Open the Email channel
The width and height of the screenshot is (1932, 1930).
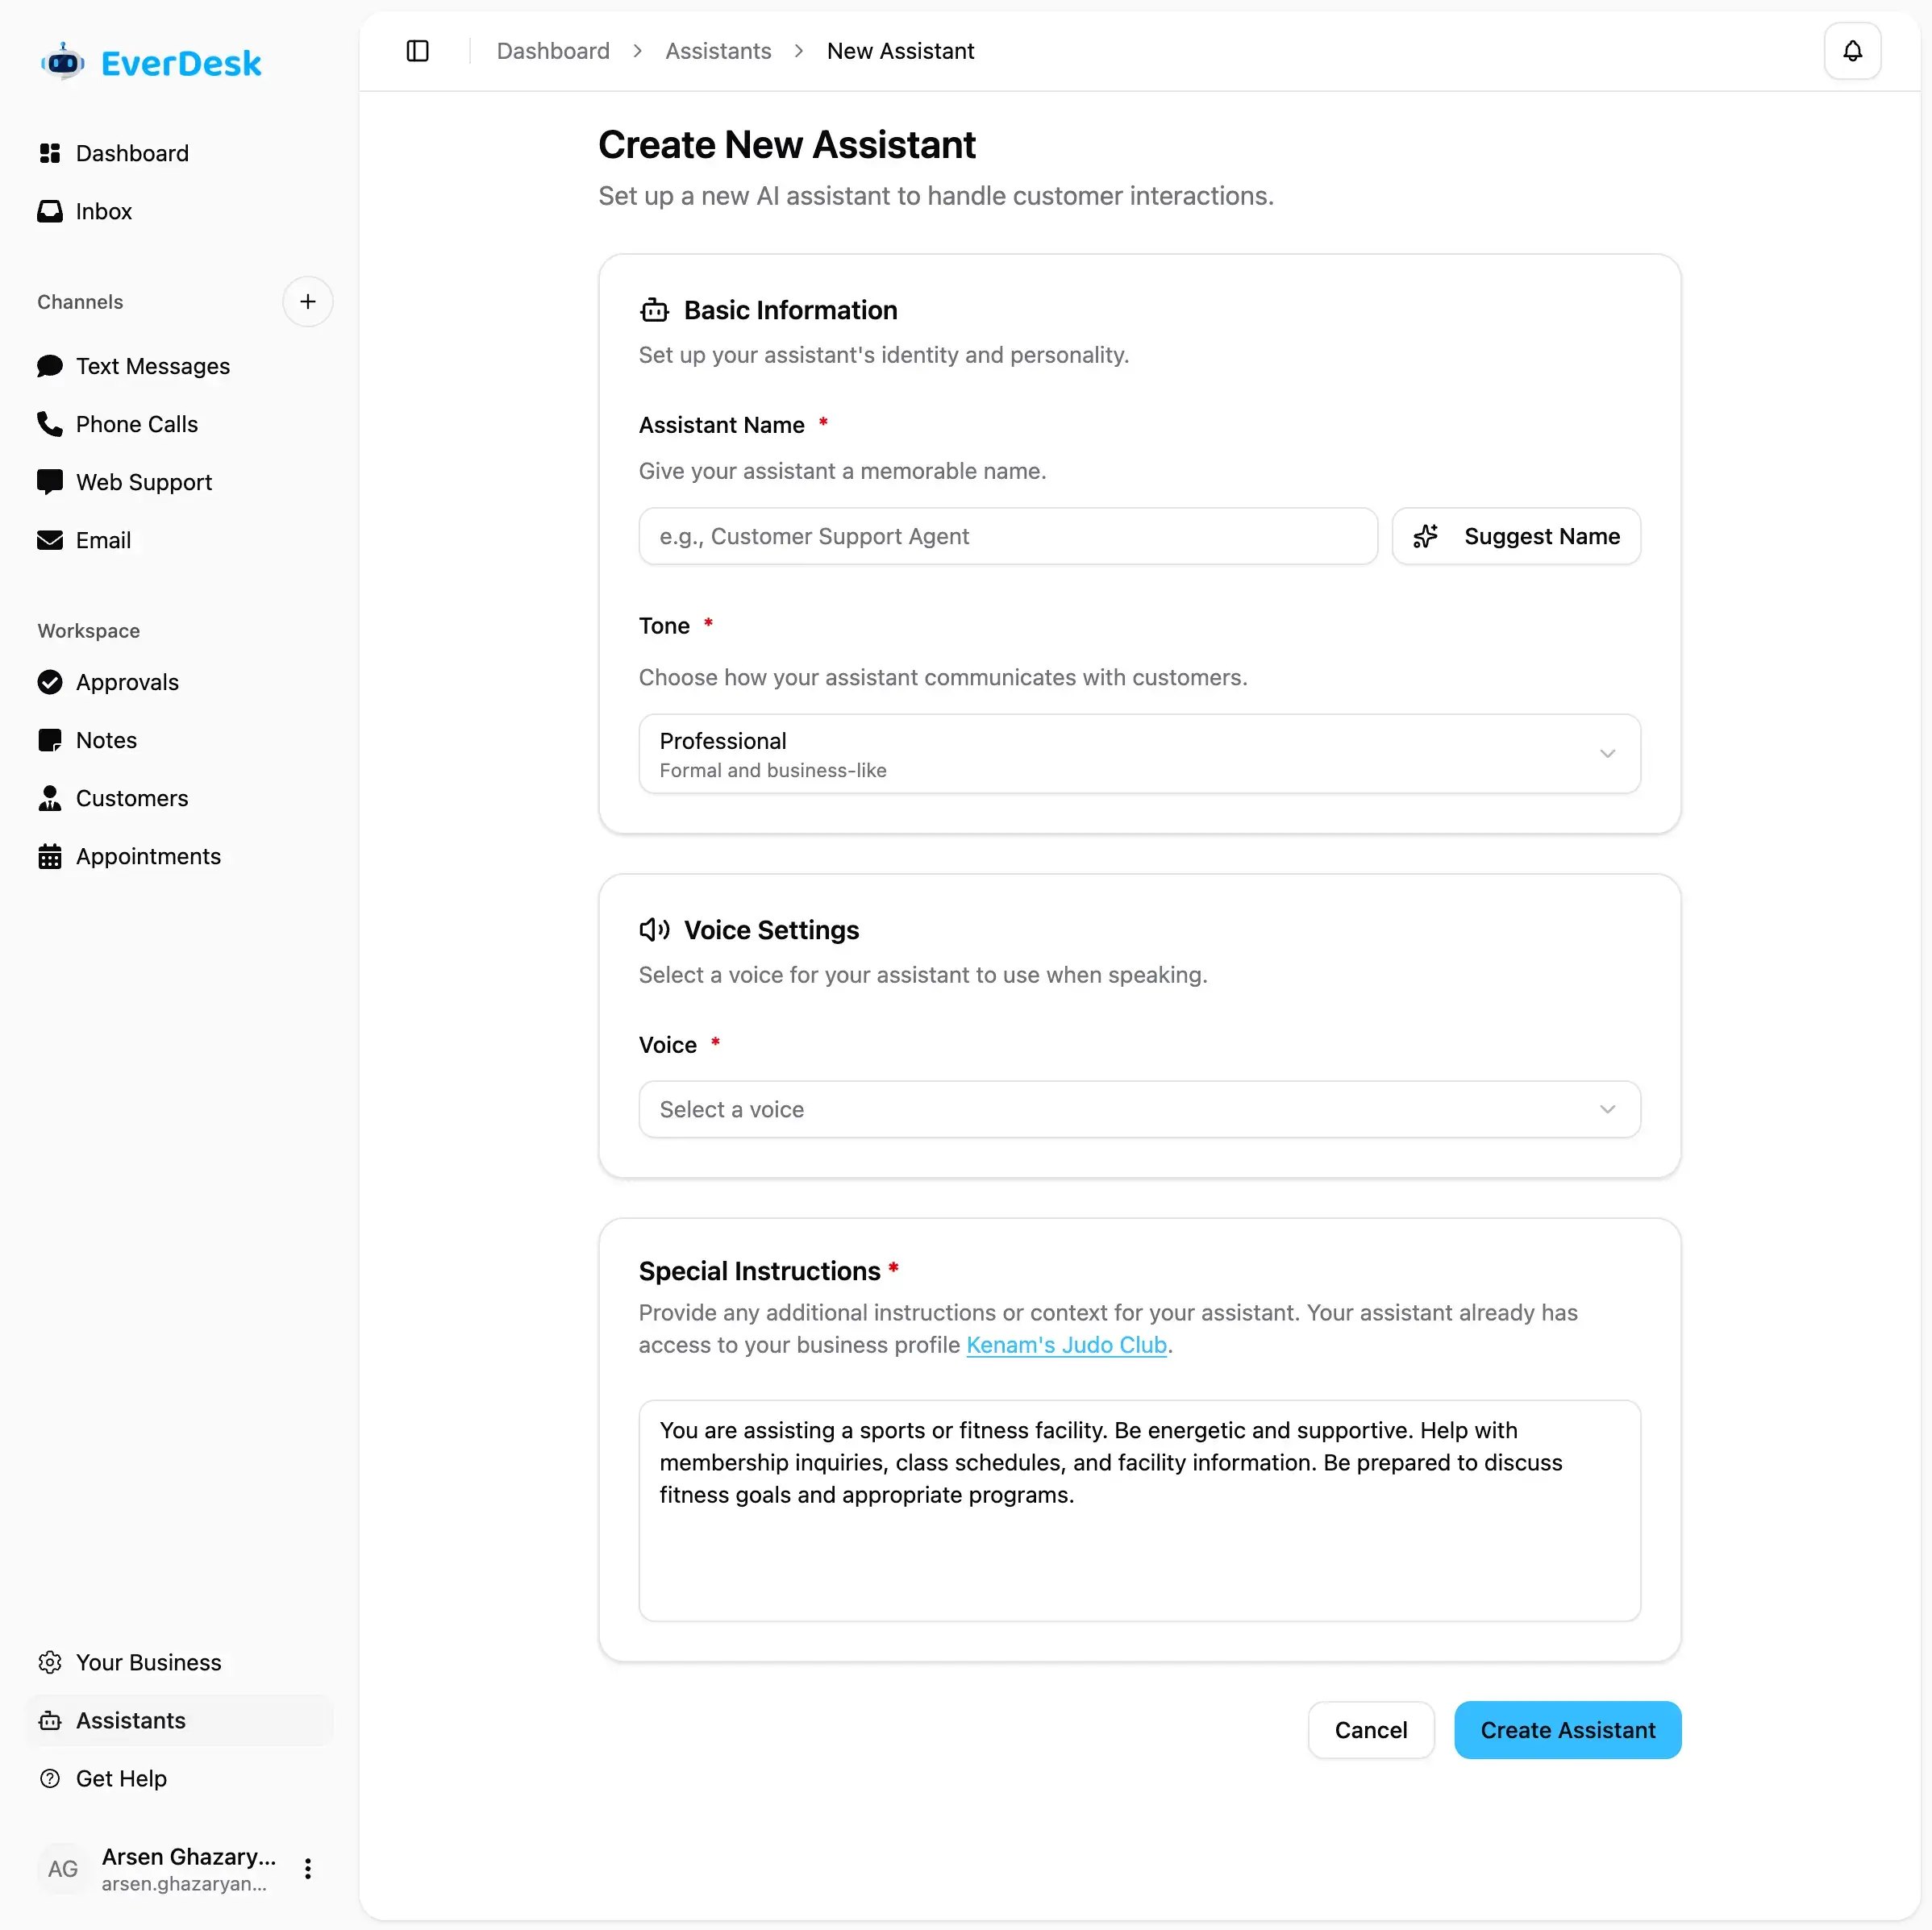(x=103, y=540)
